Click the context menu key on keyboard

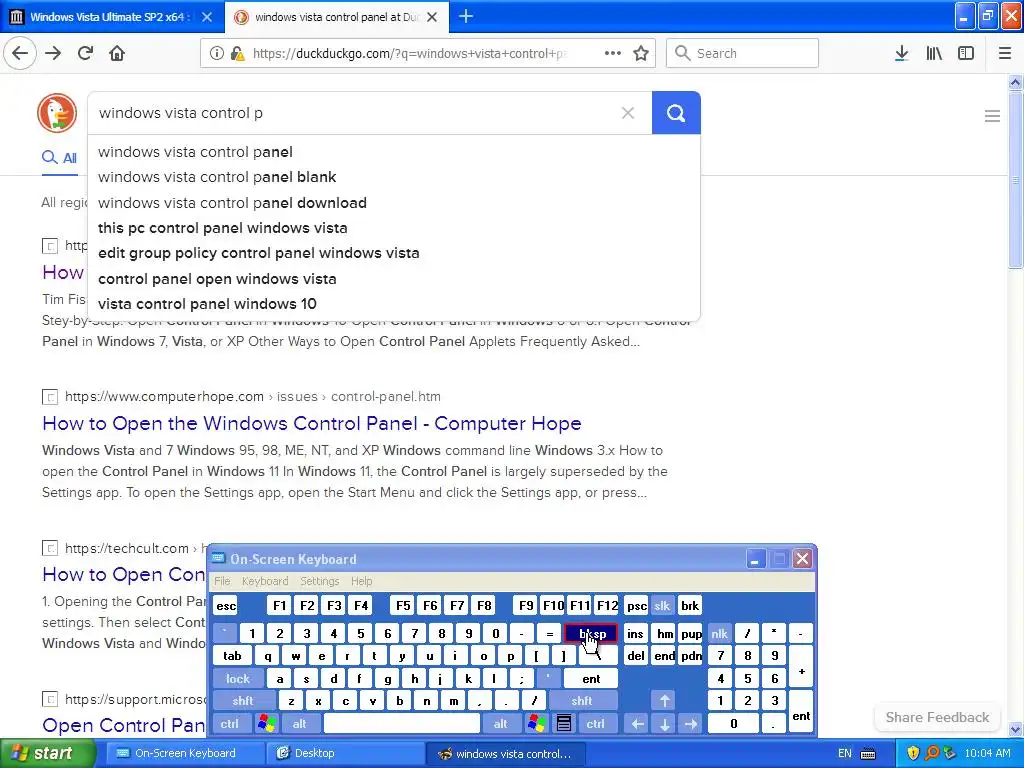point(564,724)
